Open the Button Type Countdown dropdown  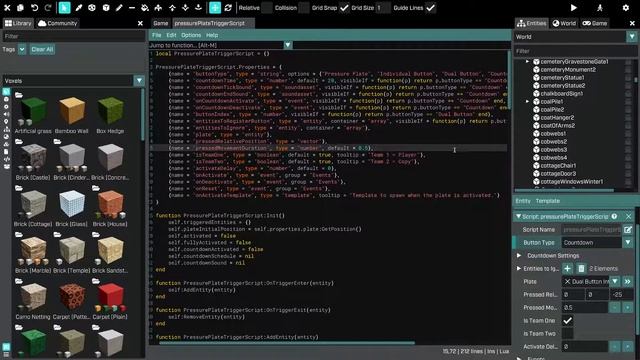pos(628,243)
